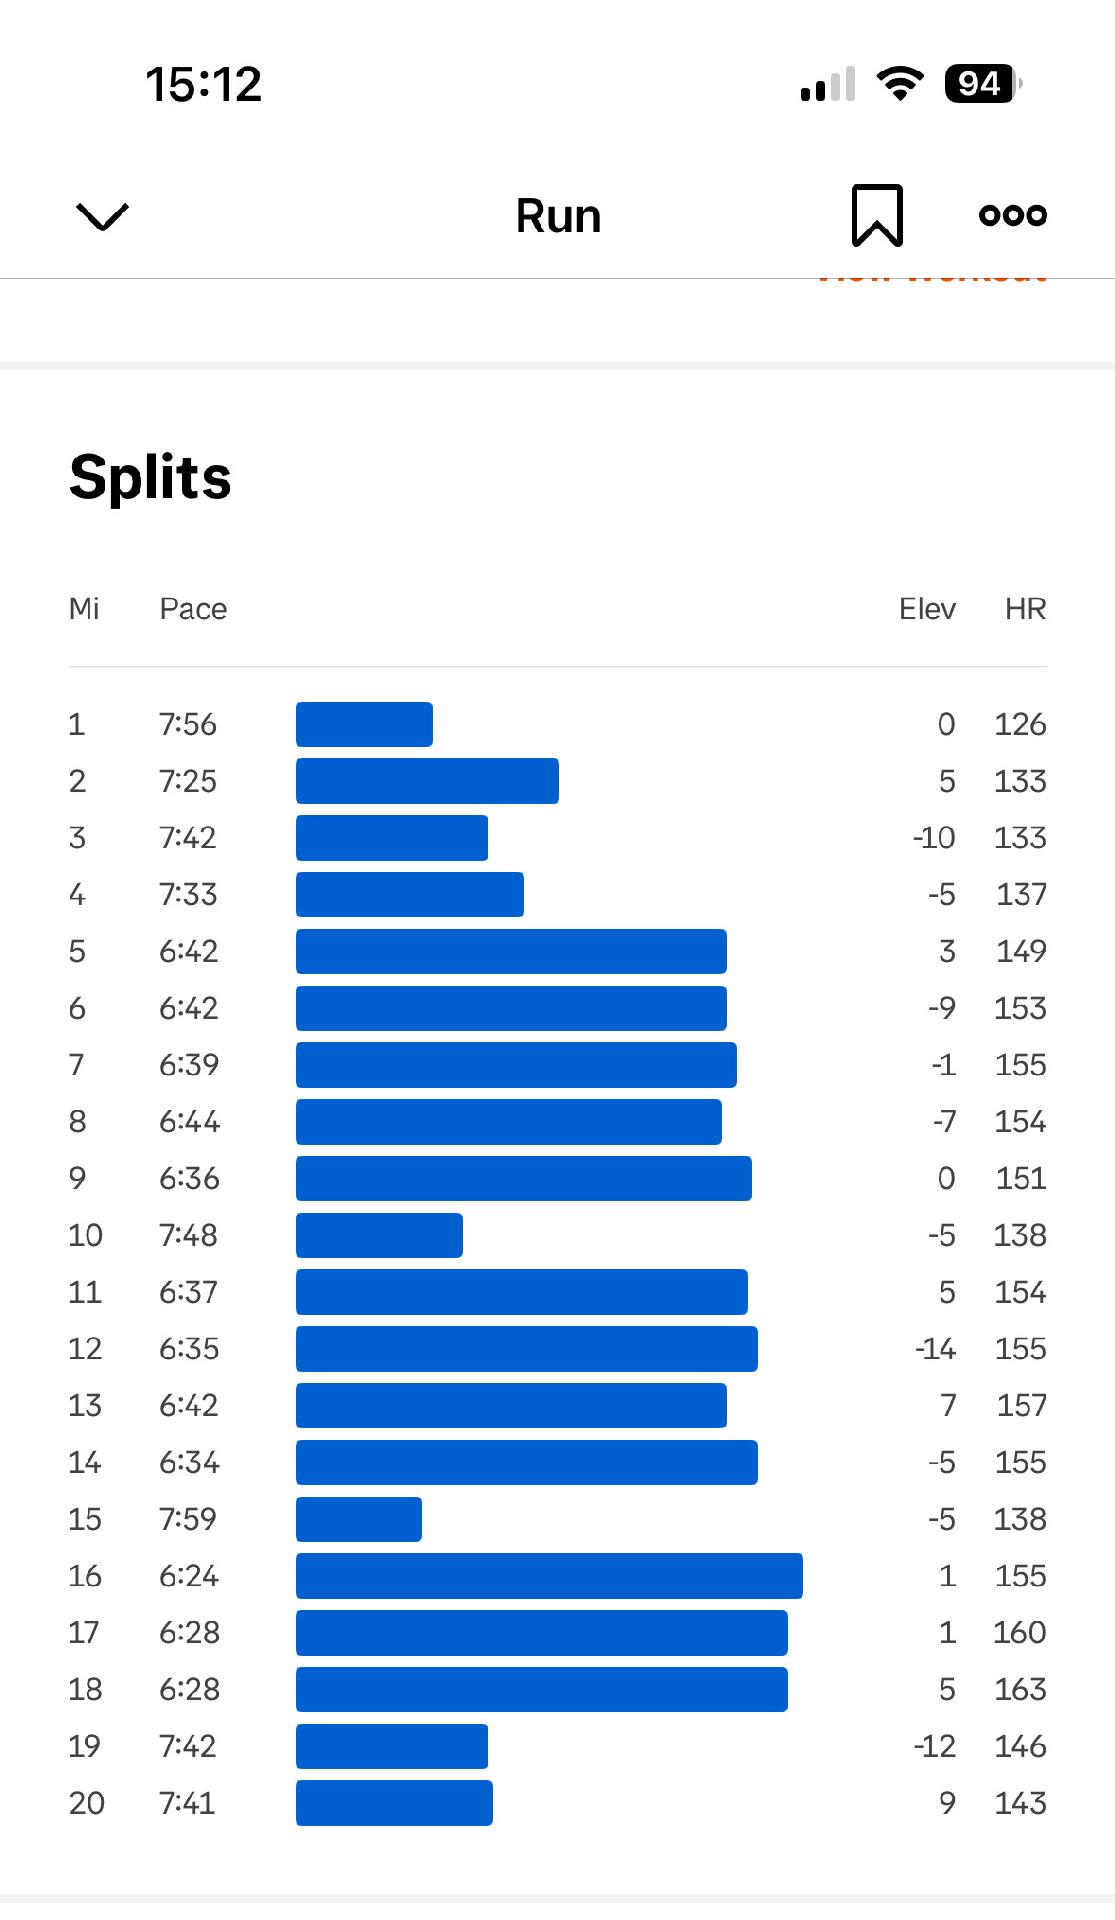Screen dimensions: 1115x1920
Task: Tap the 6:34 pace for mile 14
Action: coord(189,1462)
